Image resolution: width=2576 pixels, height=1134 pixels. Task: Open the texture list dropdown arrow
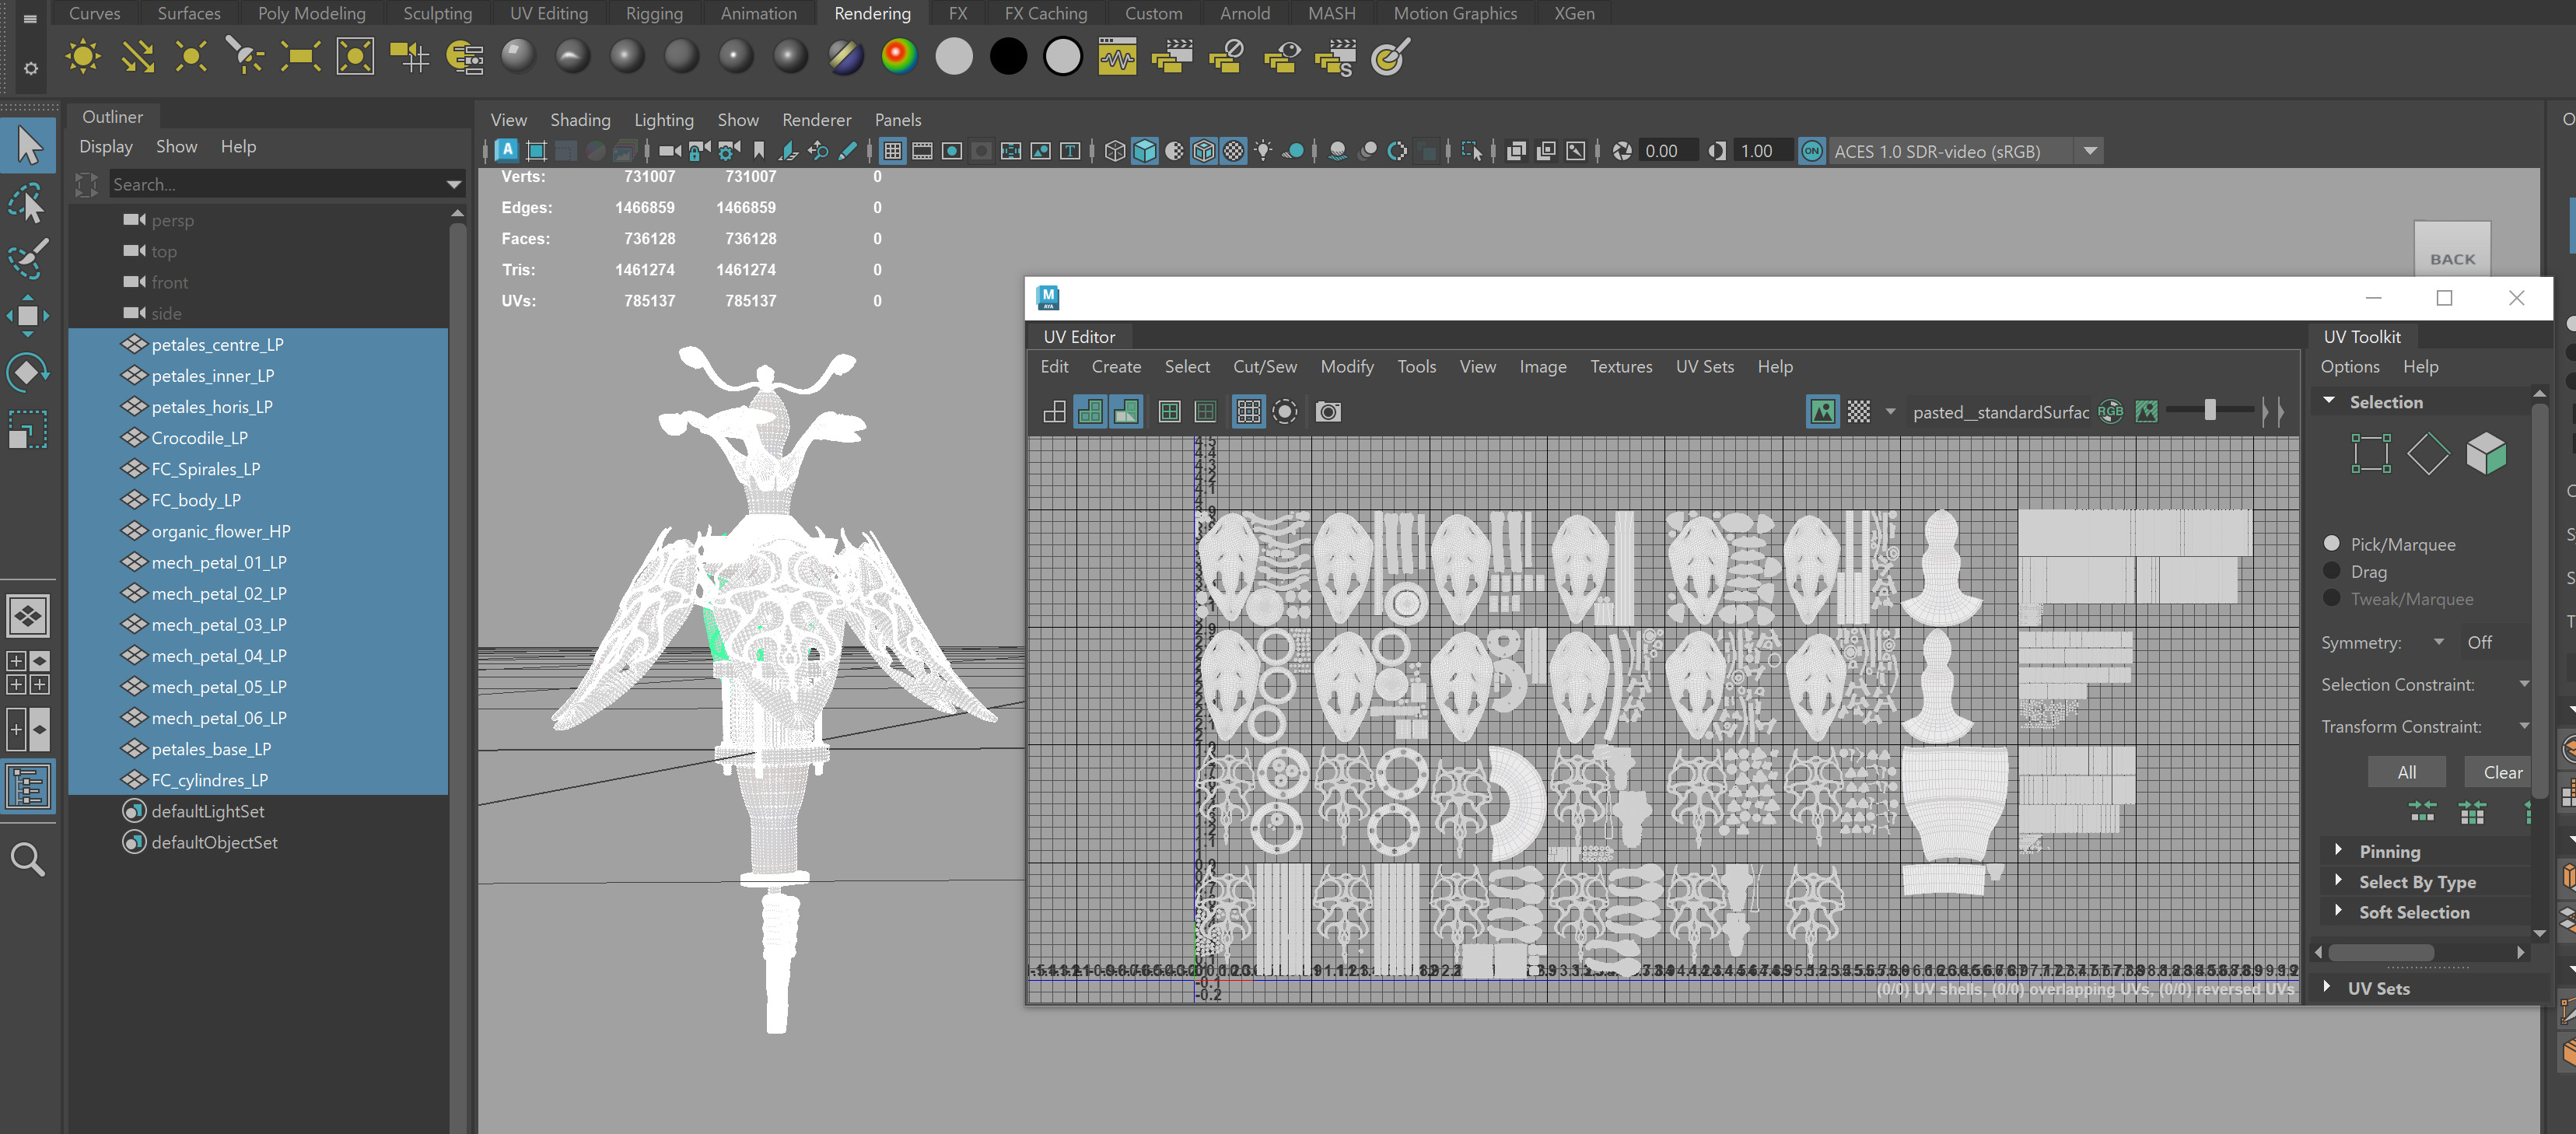click(1890, 412)
